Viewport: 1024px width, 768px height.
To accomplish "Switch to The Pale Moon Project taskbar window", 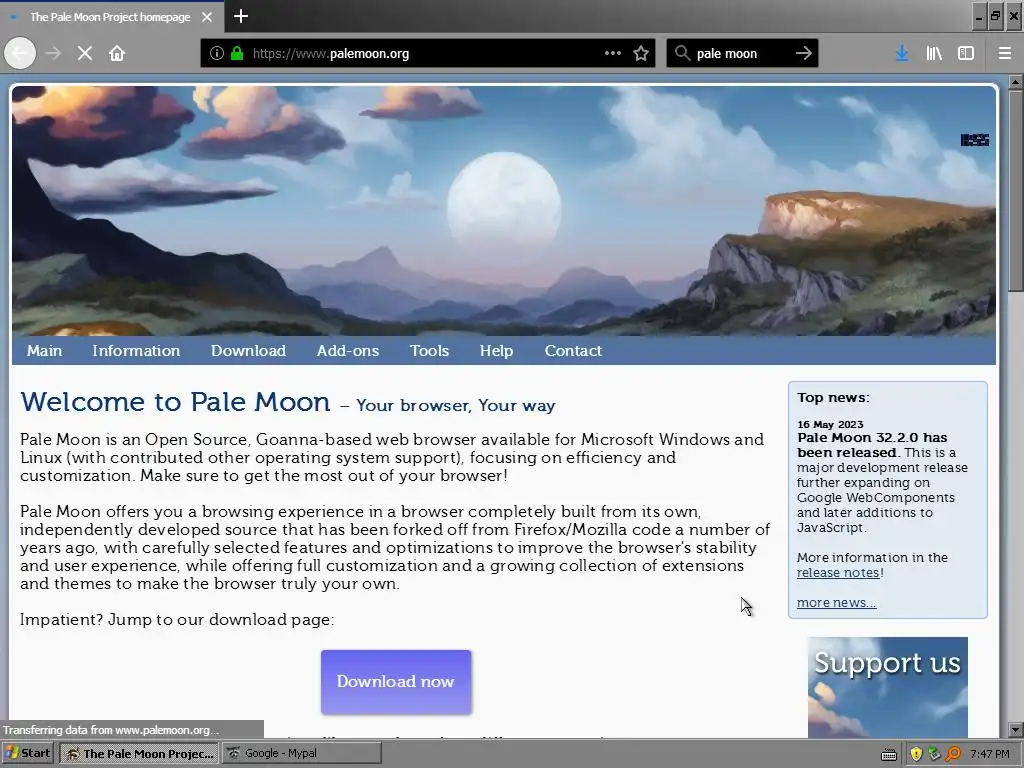I will coord(140,753).
